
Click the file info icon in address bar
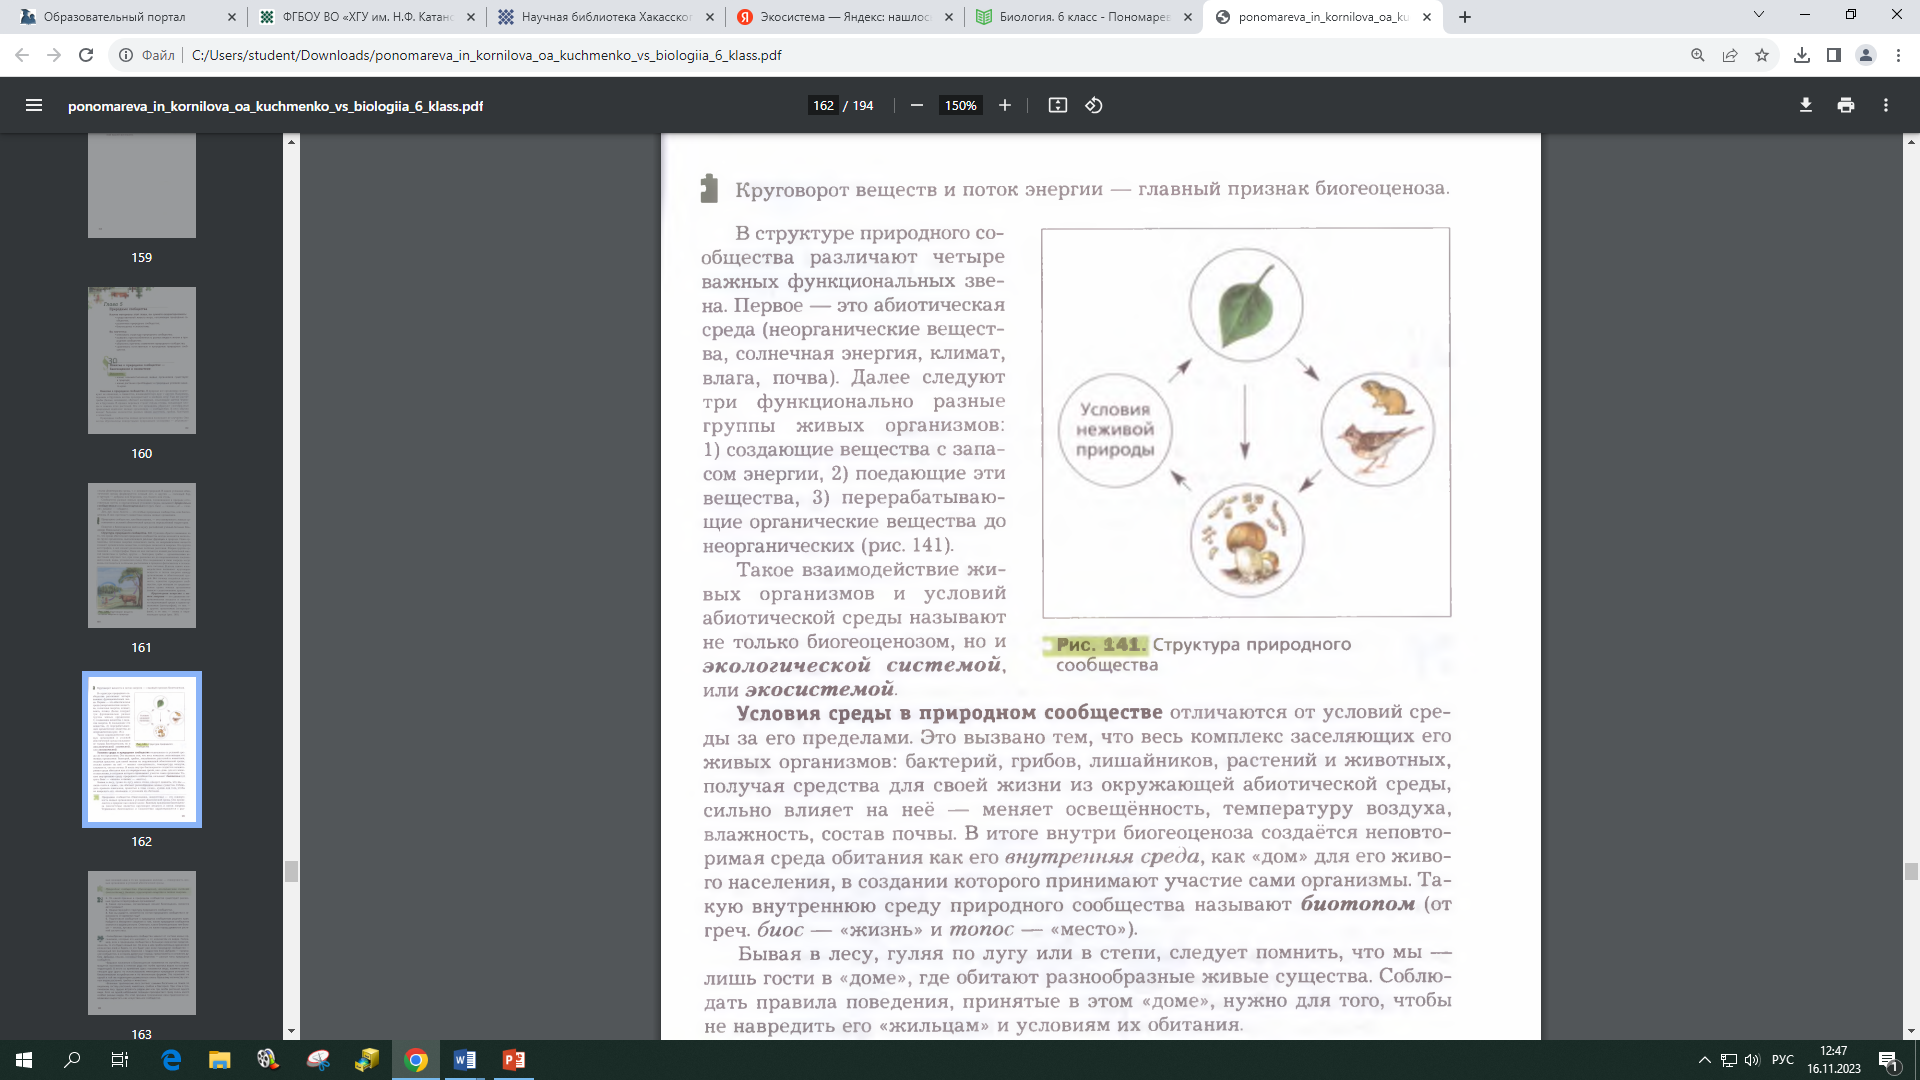pyautogui.click(x=126, y=55)
